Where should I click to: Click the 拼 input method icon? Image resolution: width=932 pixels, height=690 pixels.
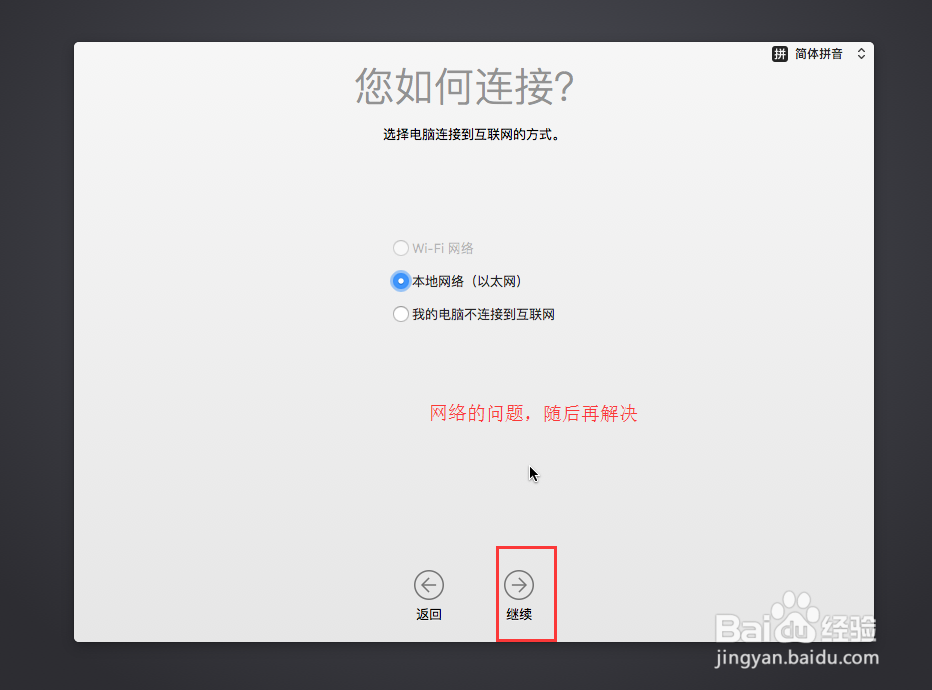point(779,53)
